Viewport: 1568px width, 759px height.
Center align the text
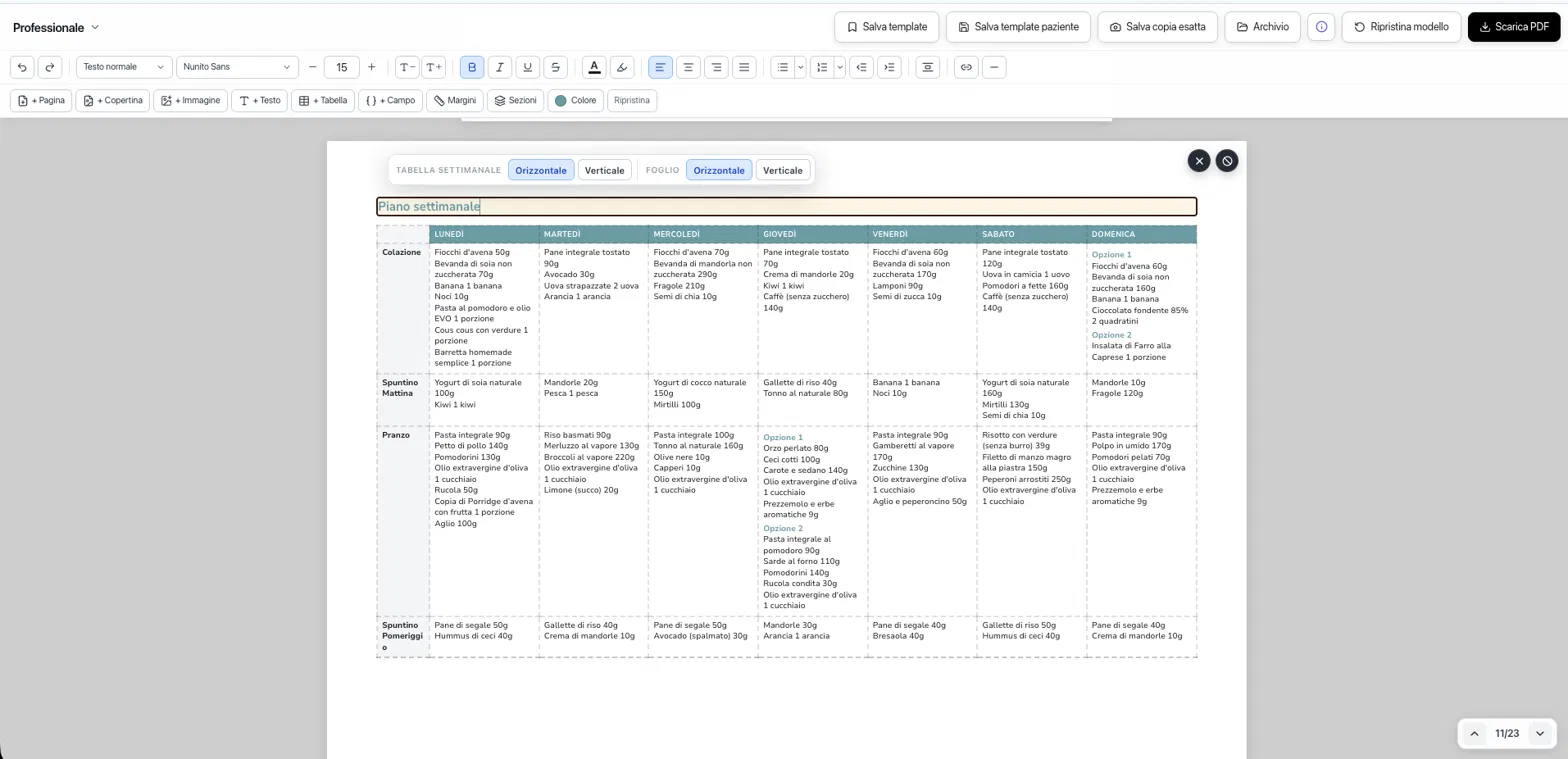(x=688, y=67)
